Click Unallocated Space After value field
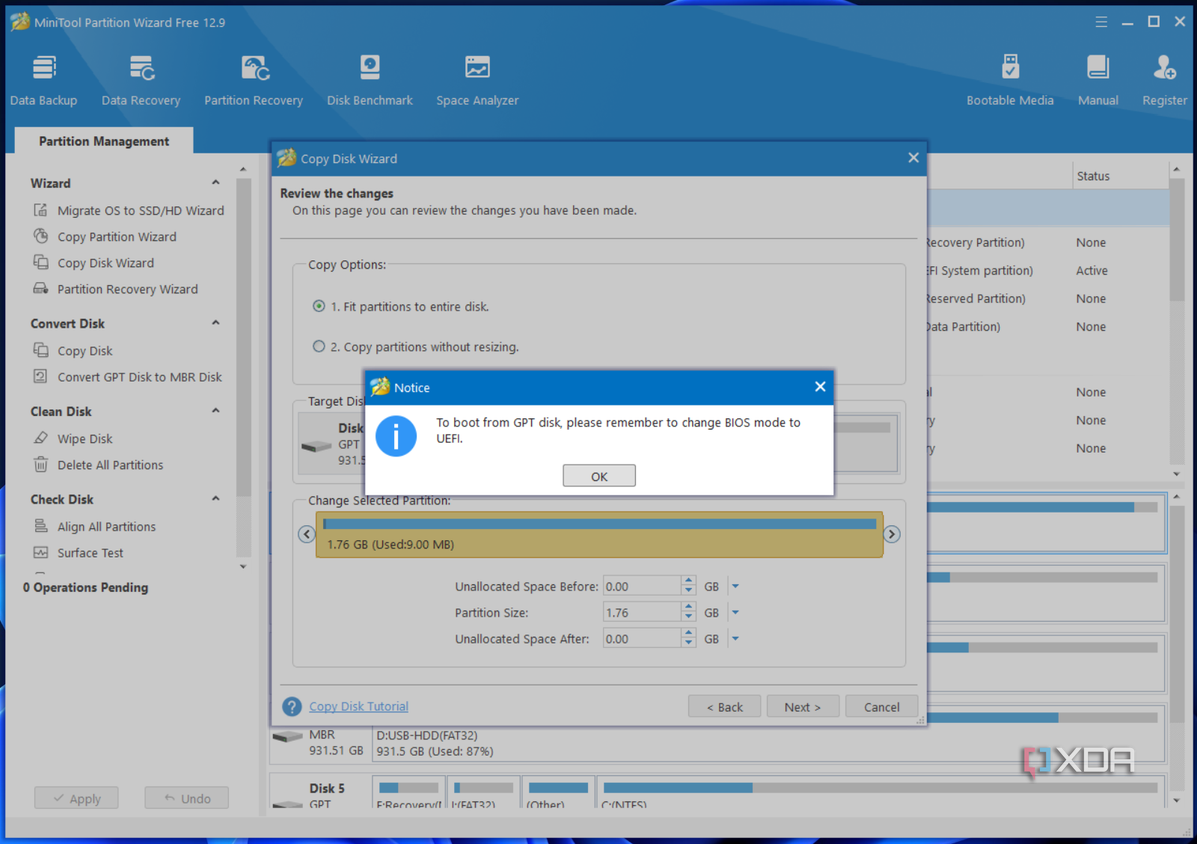Screen dimensions: 1197x844 coord(642,639)
